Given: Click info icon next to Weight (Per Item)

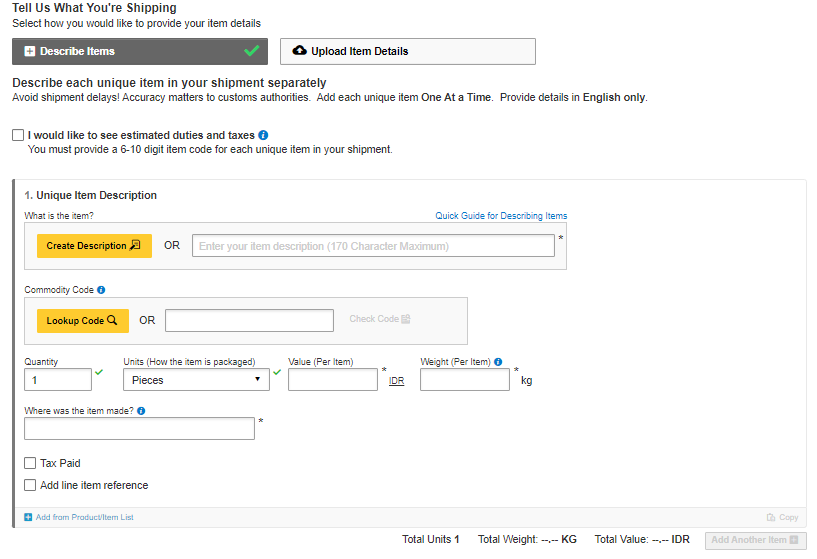Looking at the screenshot, I should click(498, 362).
